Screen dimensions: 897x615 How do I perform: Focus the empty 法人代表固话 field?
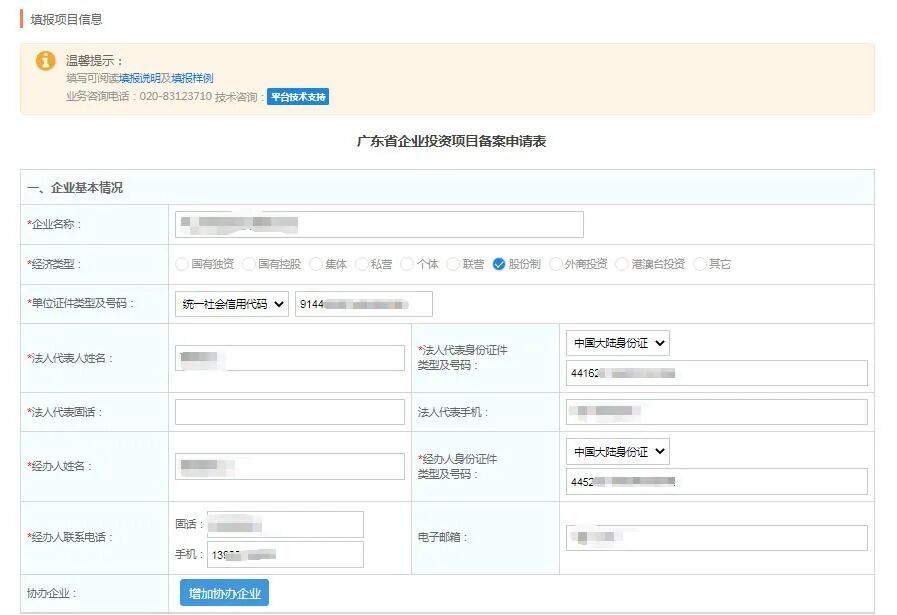(x=289, y=412)
